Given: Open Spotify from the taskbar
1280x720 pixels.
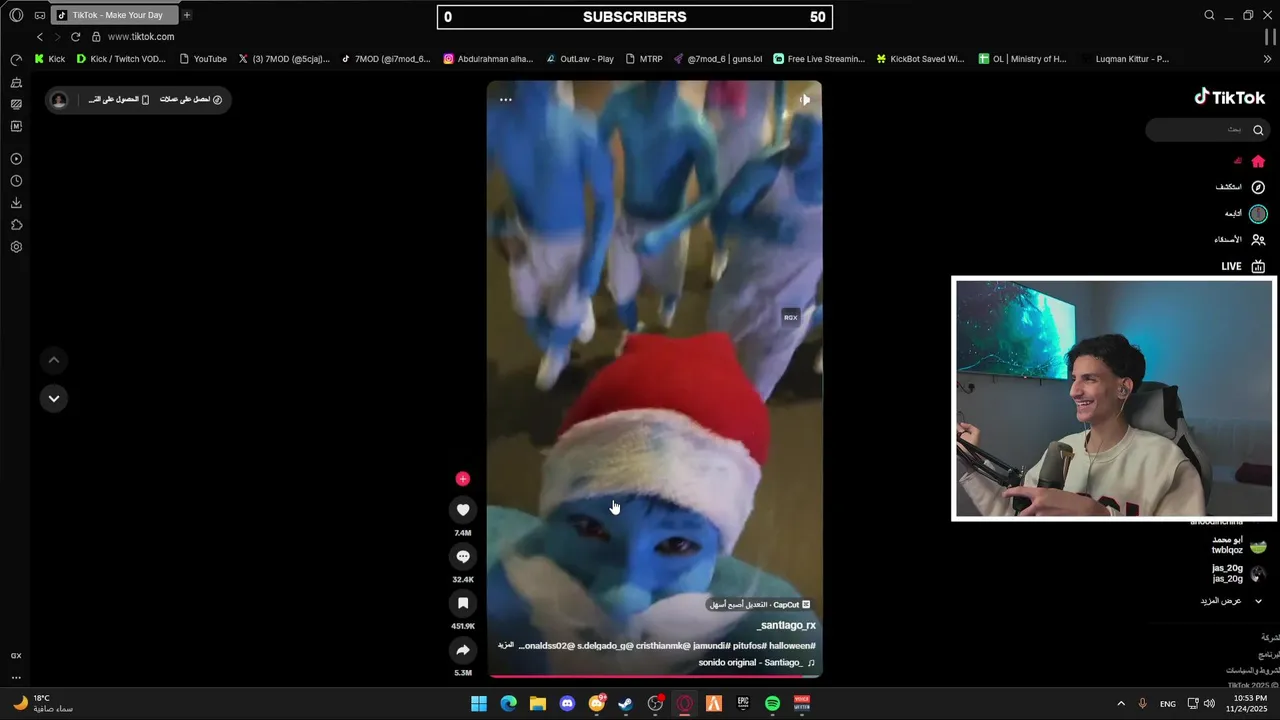Looking at the screenshot, I should tap(772, 704).
